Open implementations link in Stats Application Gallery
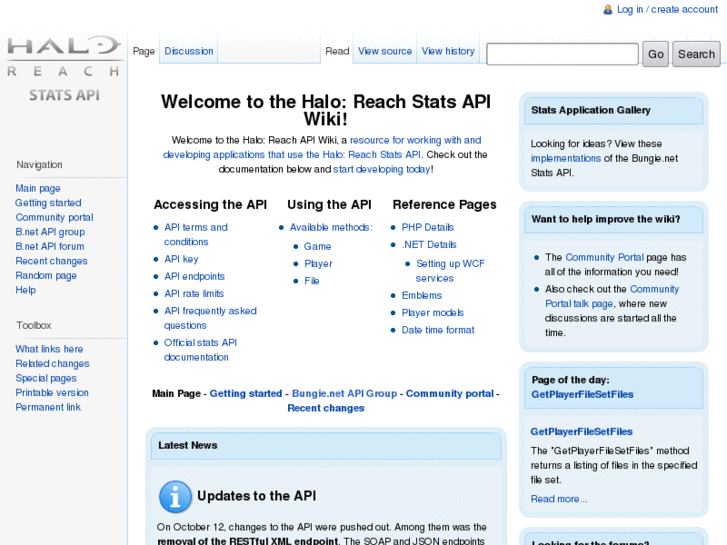 (x=566, y=158)
